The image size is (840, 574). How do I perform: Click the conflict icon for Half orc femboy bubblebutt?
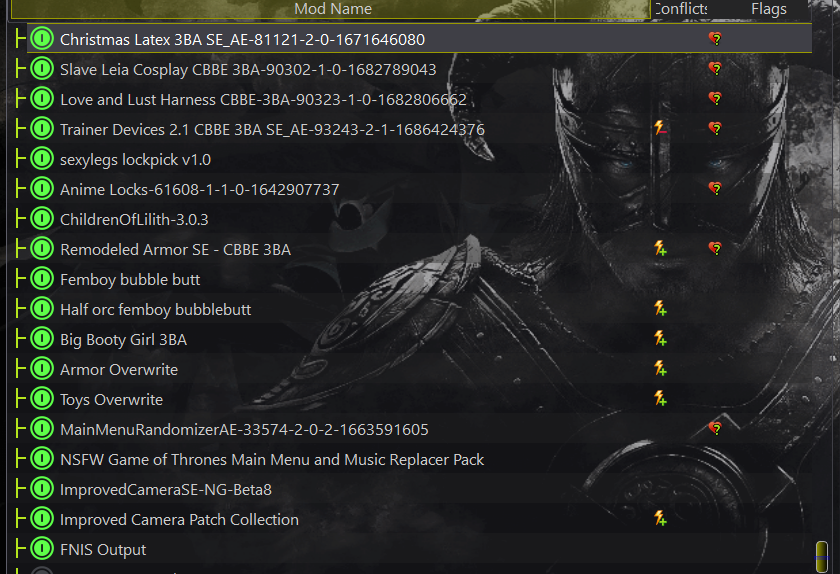pyautogui.click(x=660, y=308)
